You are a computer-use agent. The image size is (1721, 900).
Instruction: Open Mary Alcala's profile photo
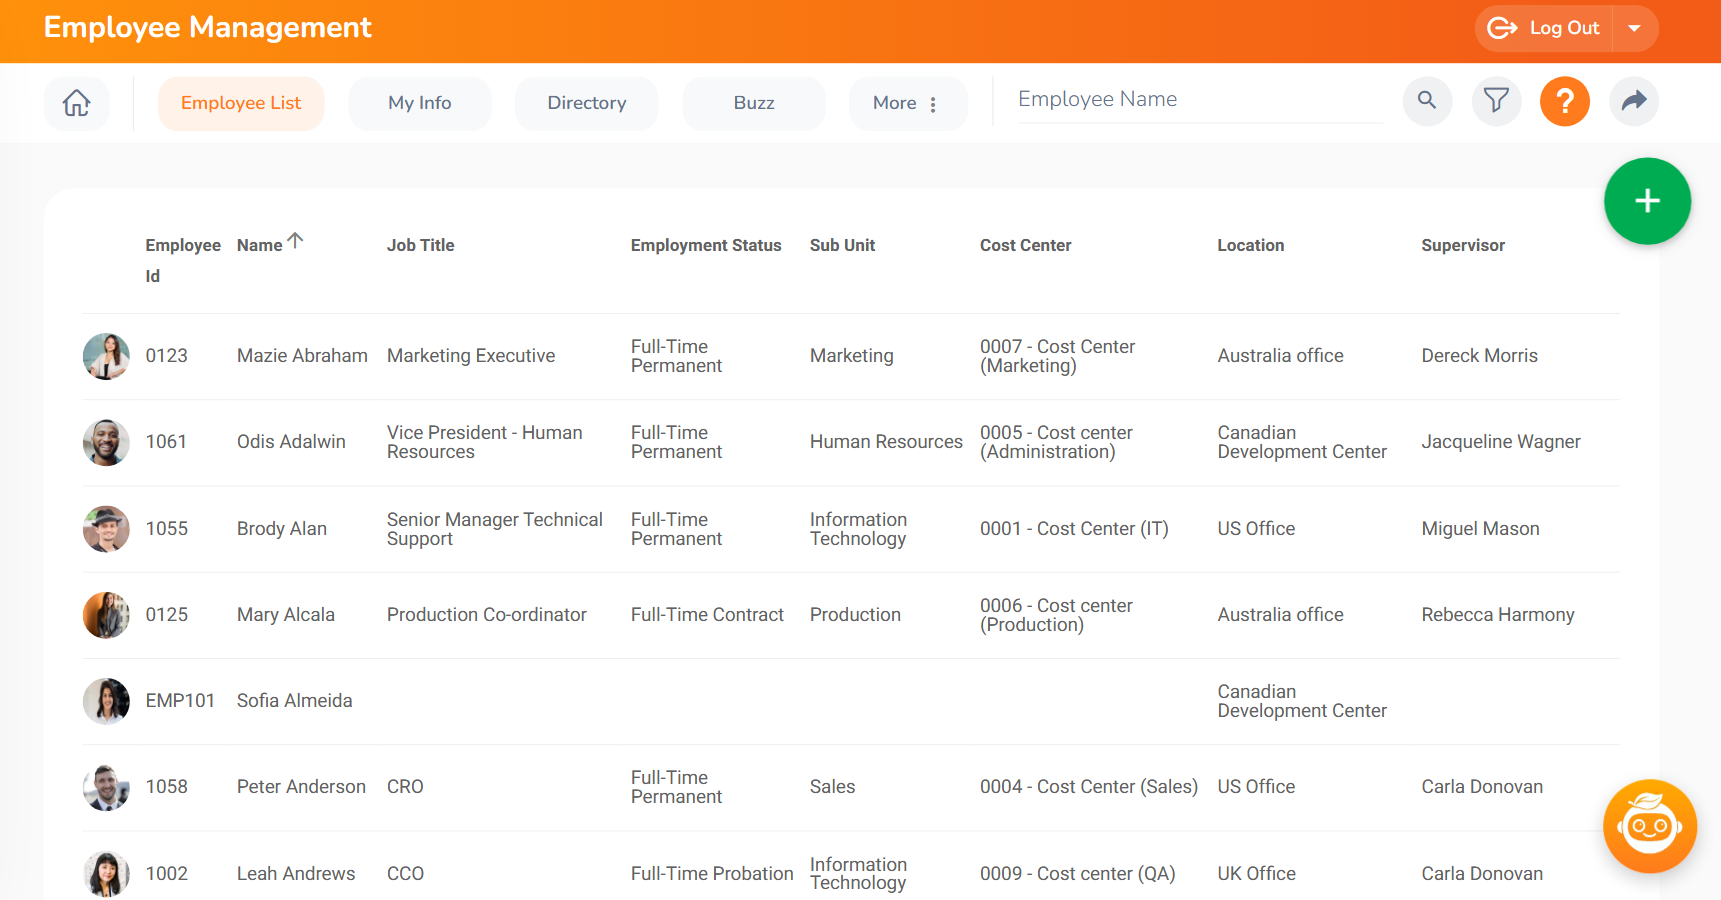(106, 615)
